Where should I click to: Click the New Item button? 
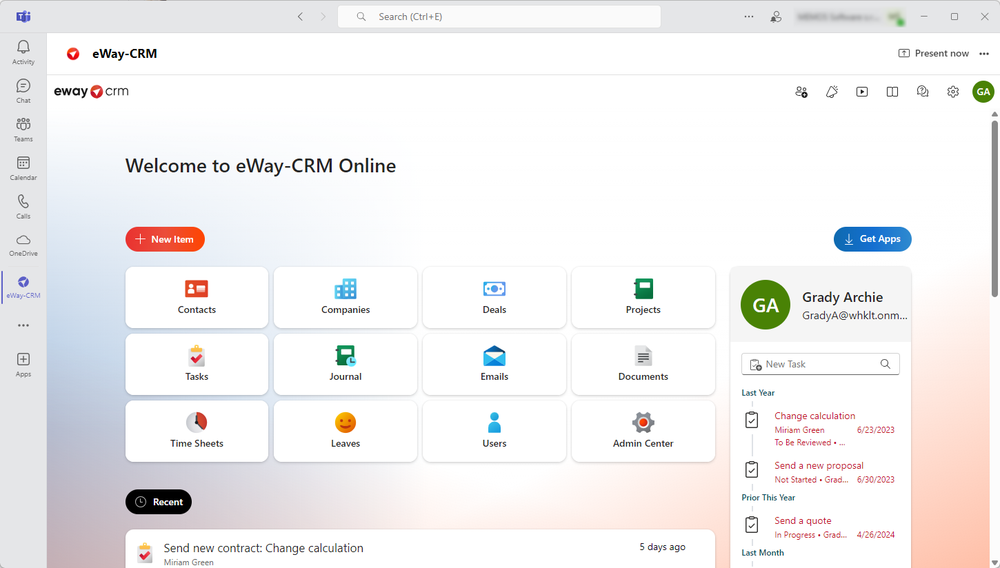pos(165,239)
